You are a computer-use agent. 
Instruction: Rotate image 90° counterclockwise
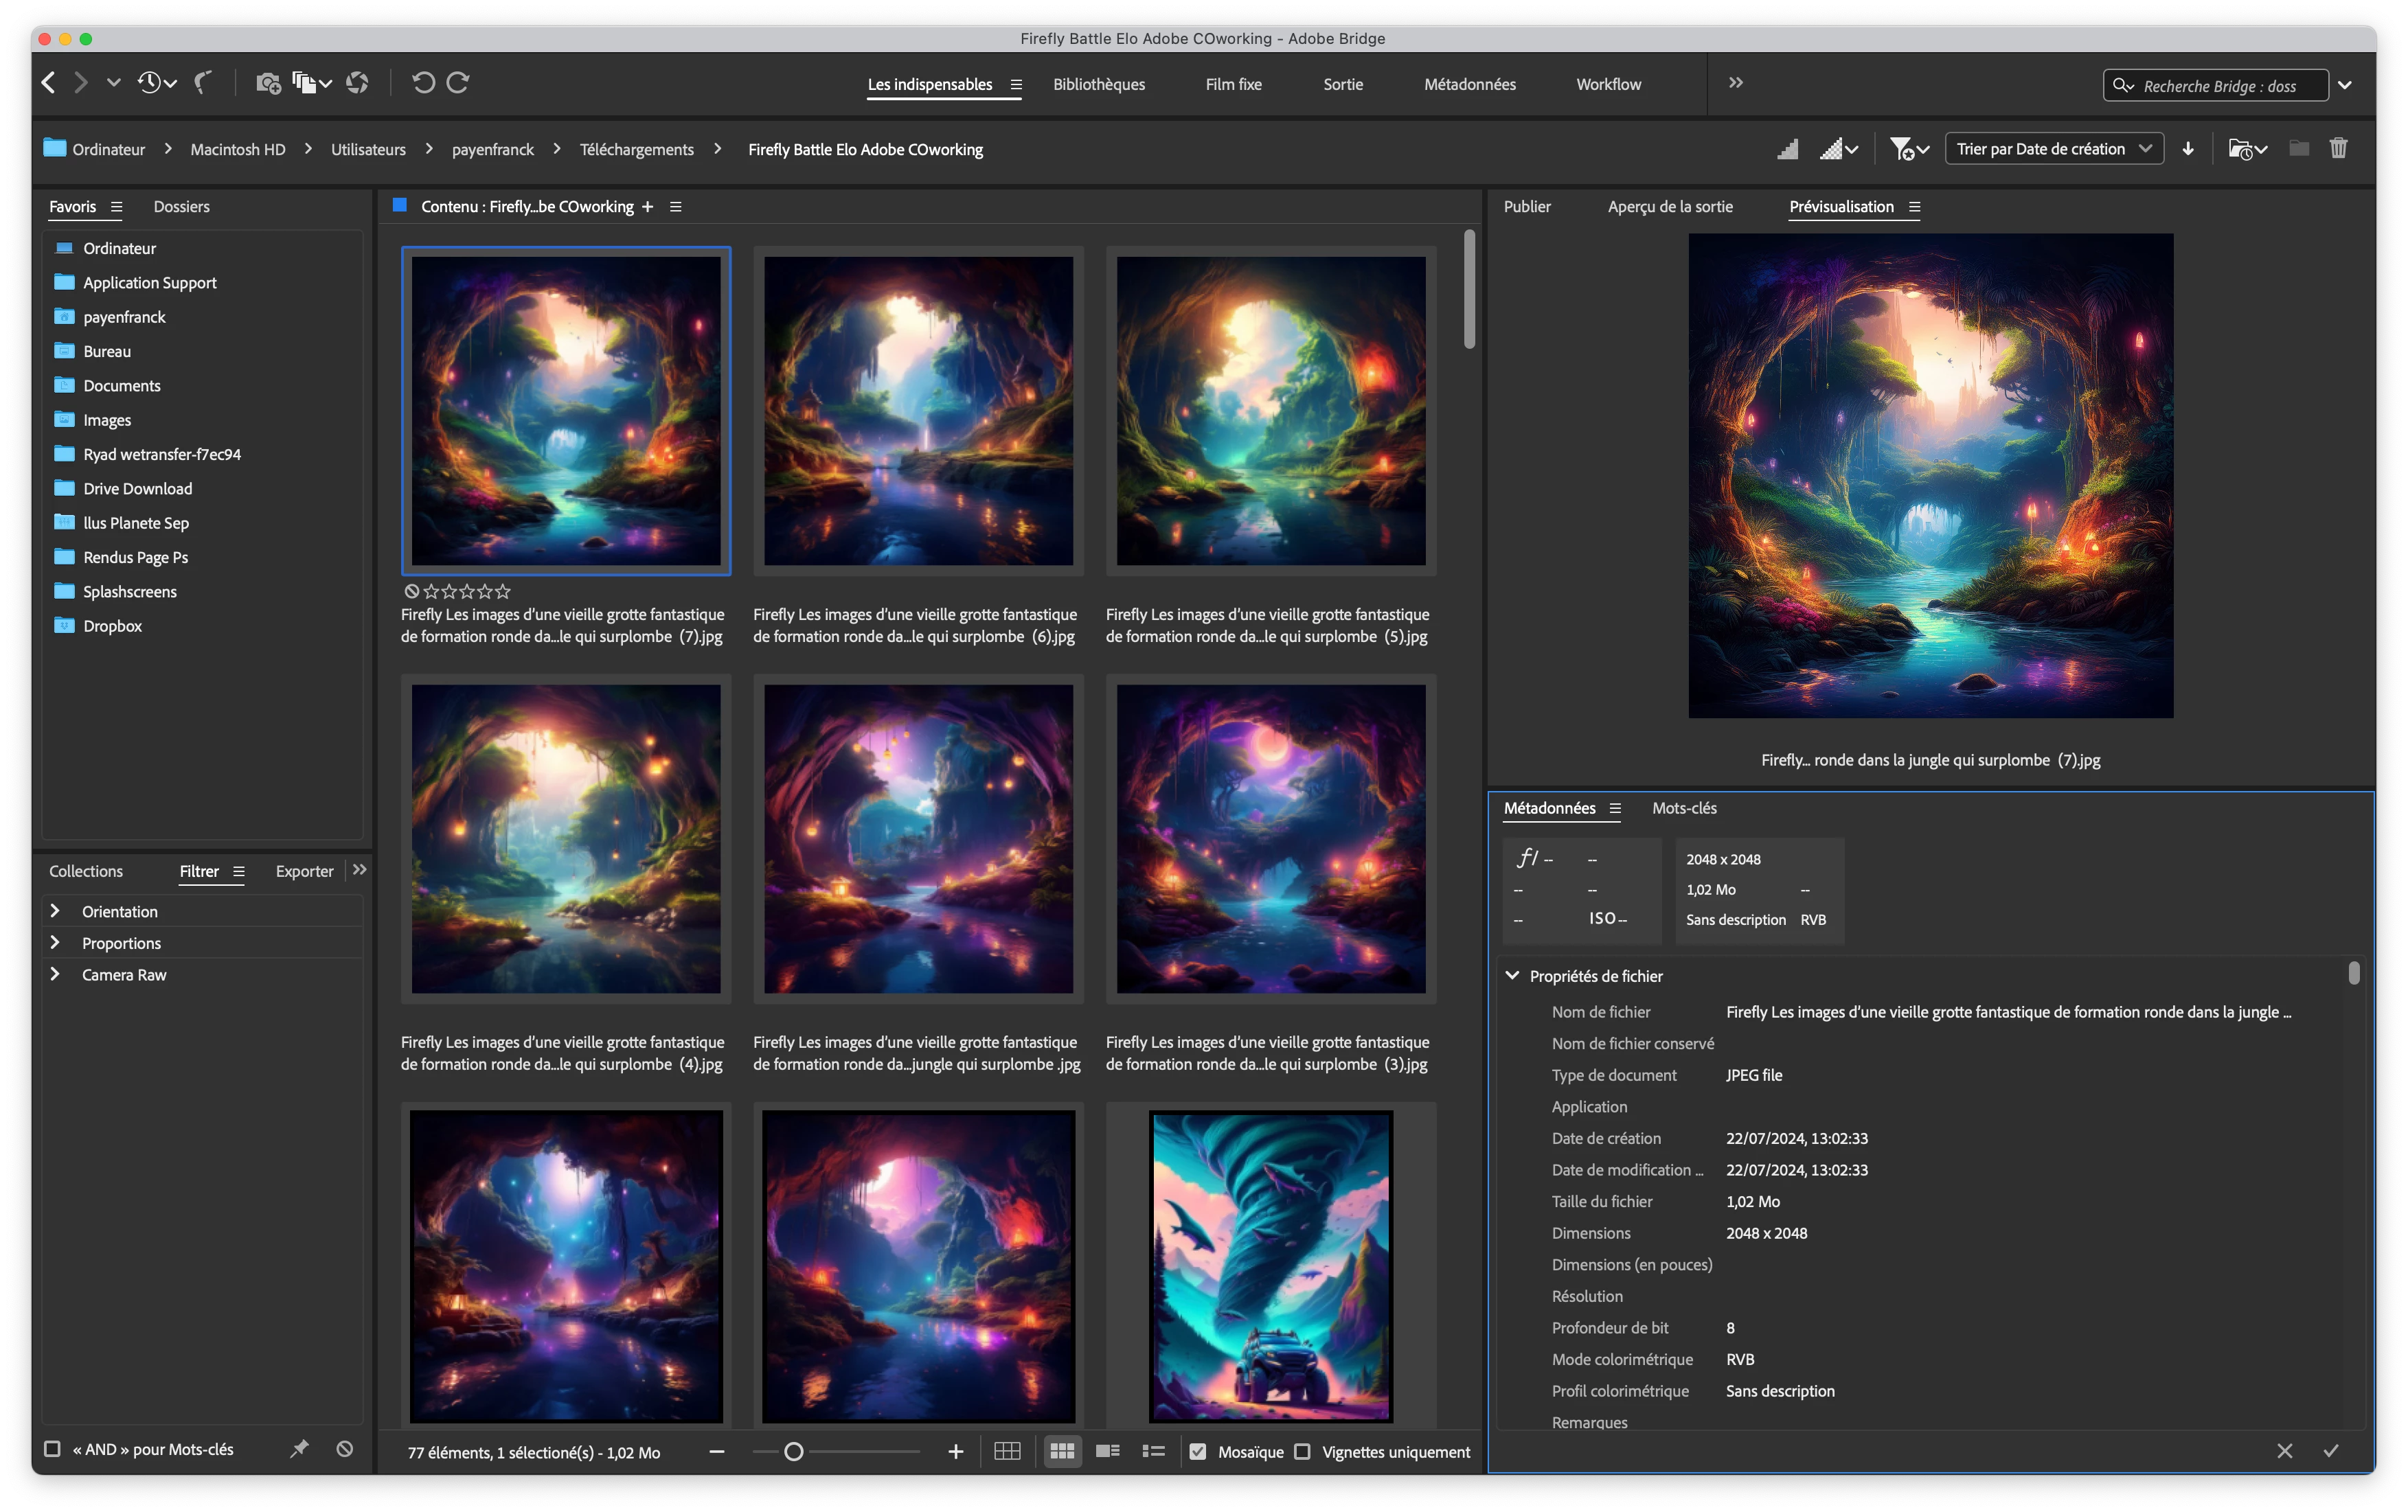click(x=423, y=83)
